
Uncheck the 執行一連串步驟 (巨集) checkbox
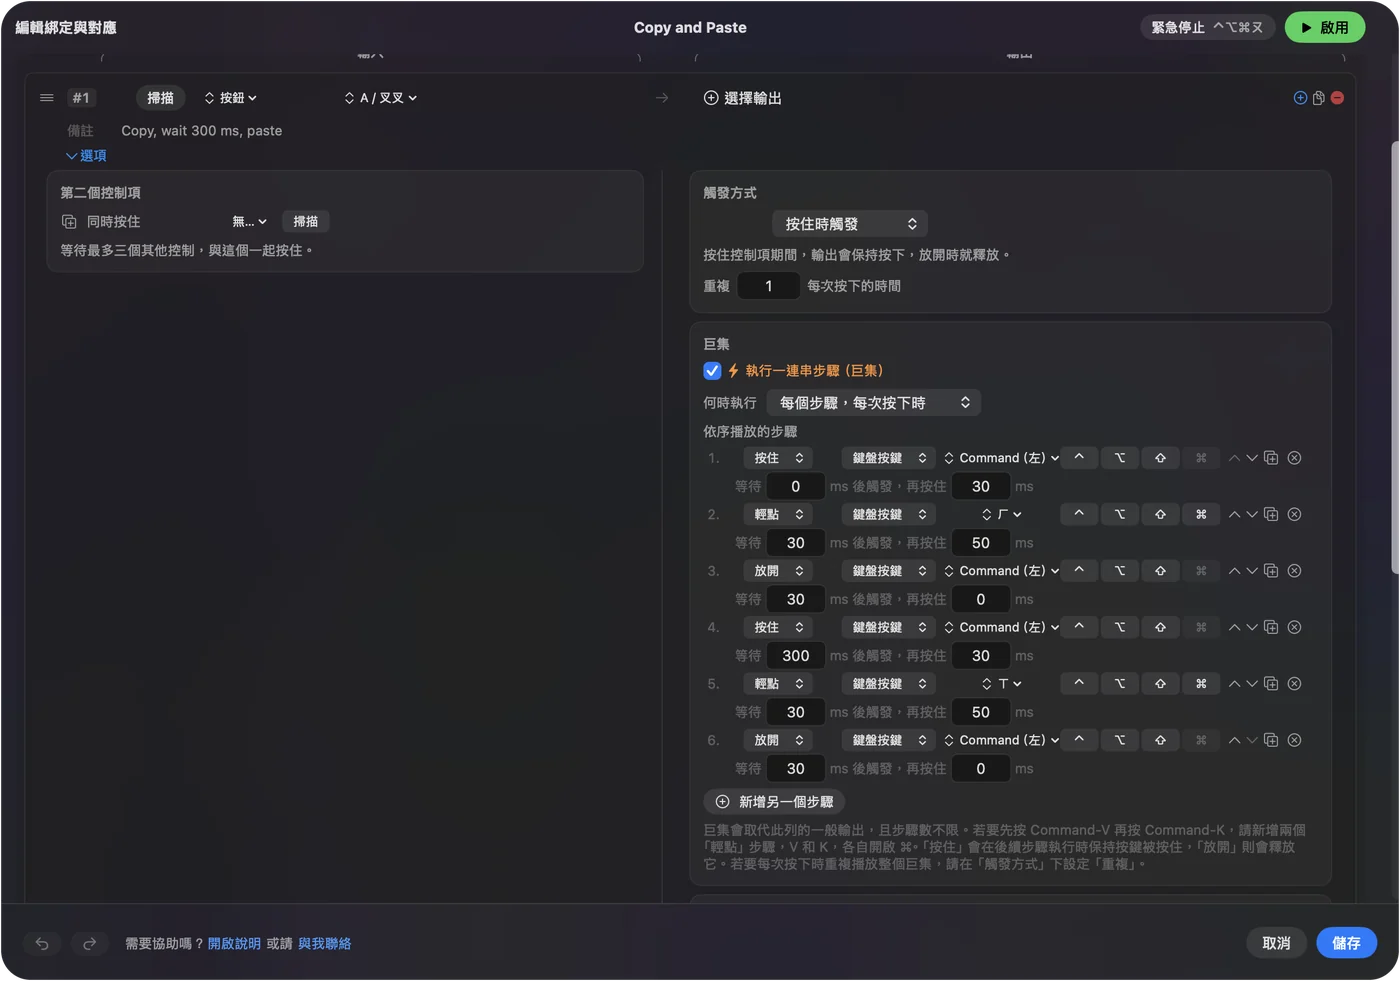coord(712,371)
